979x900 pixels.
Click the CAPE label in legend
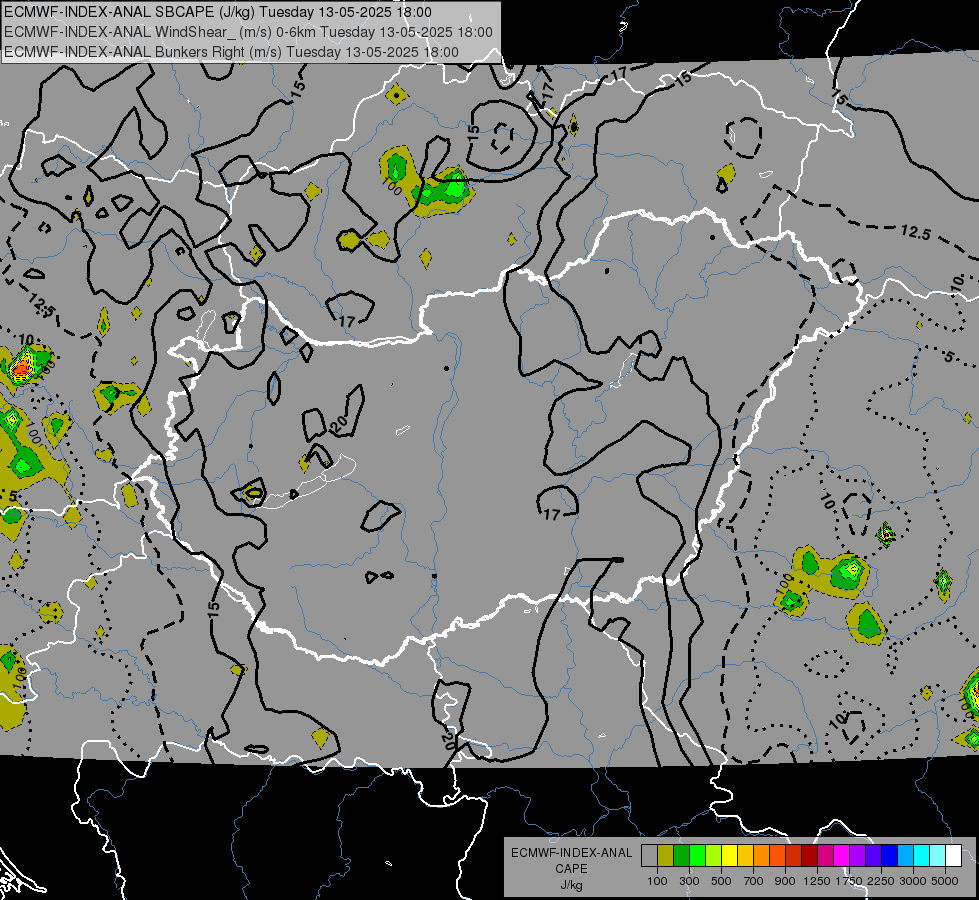tap(571, 869)
